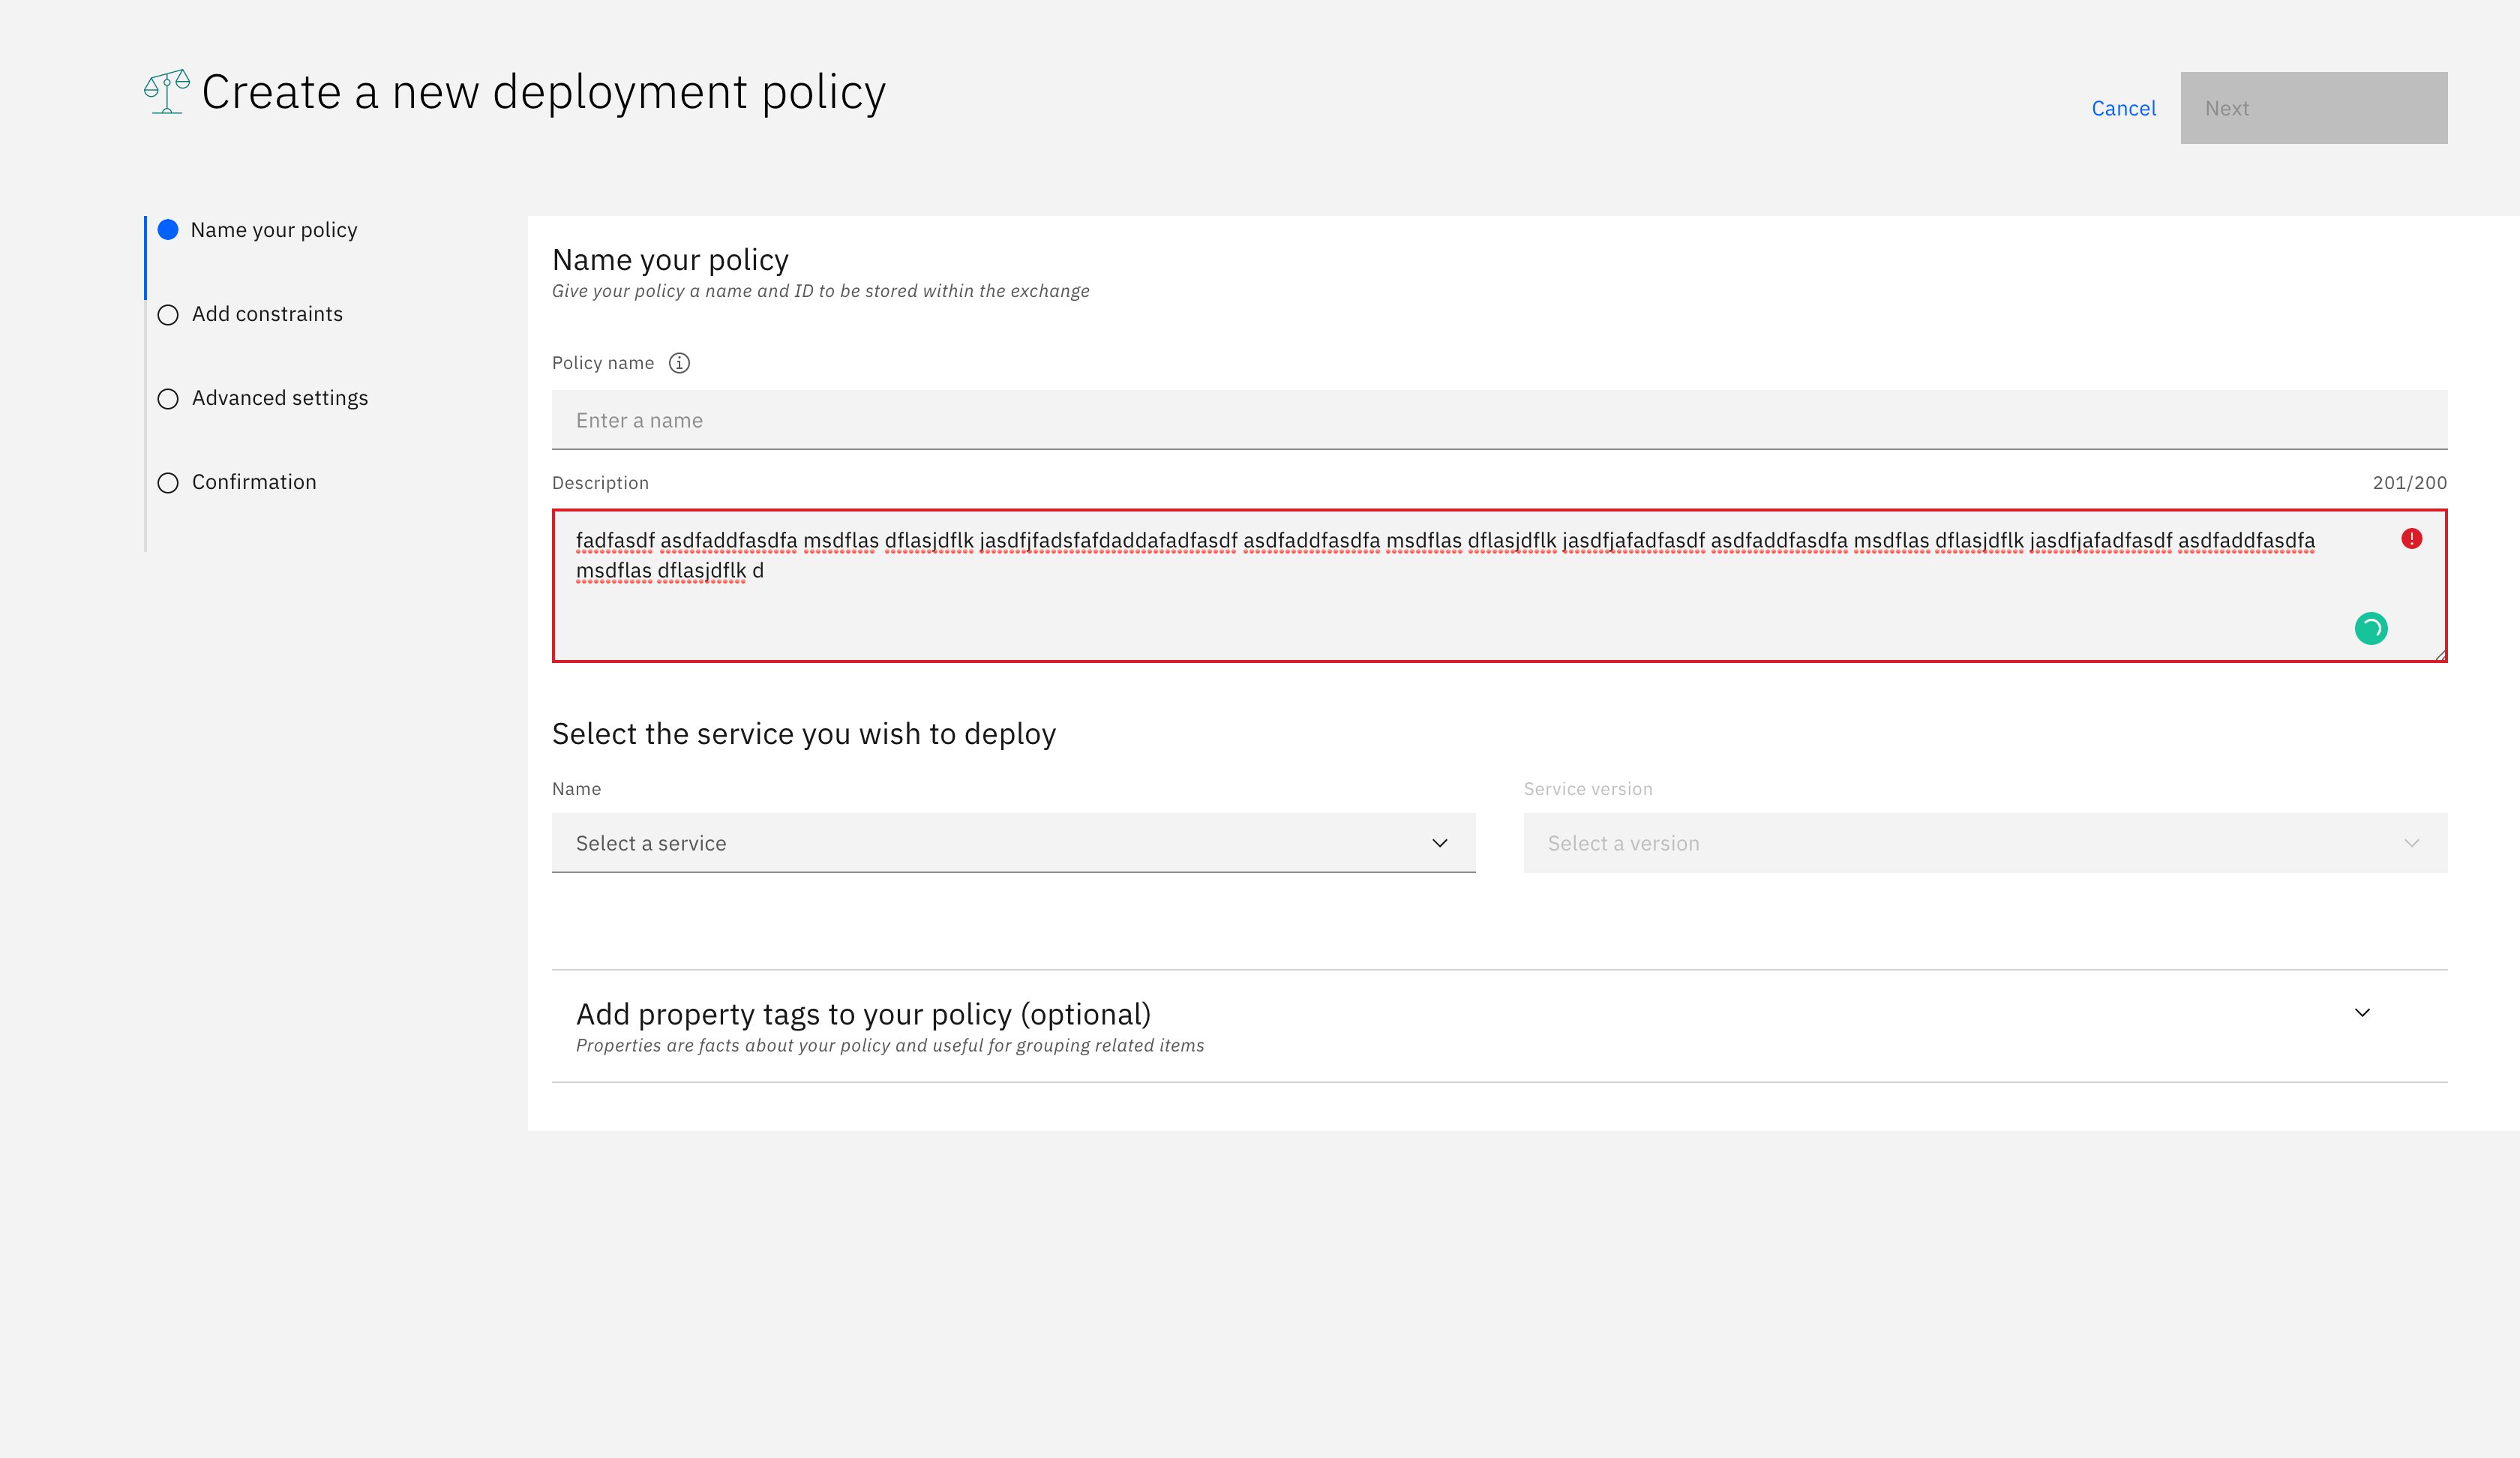Screen dimensions: 2520x1458
Task: Select the Advanced settings step circle
Action: point(168,398)
